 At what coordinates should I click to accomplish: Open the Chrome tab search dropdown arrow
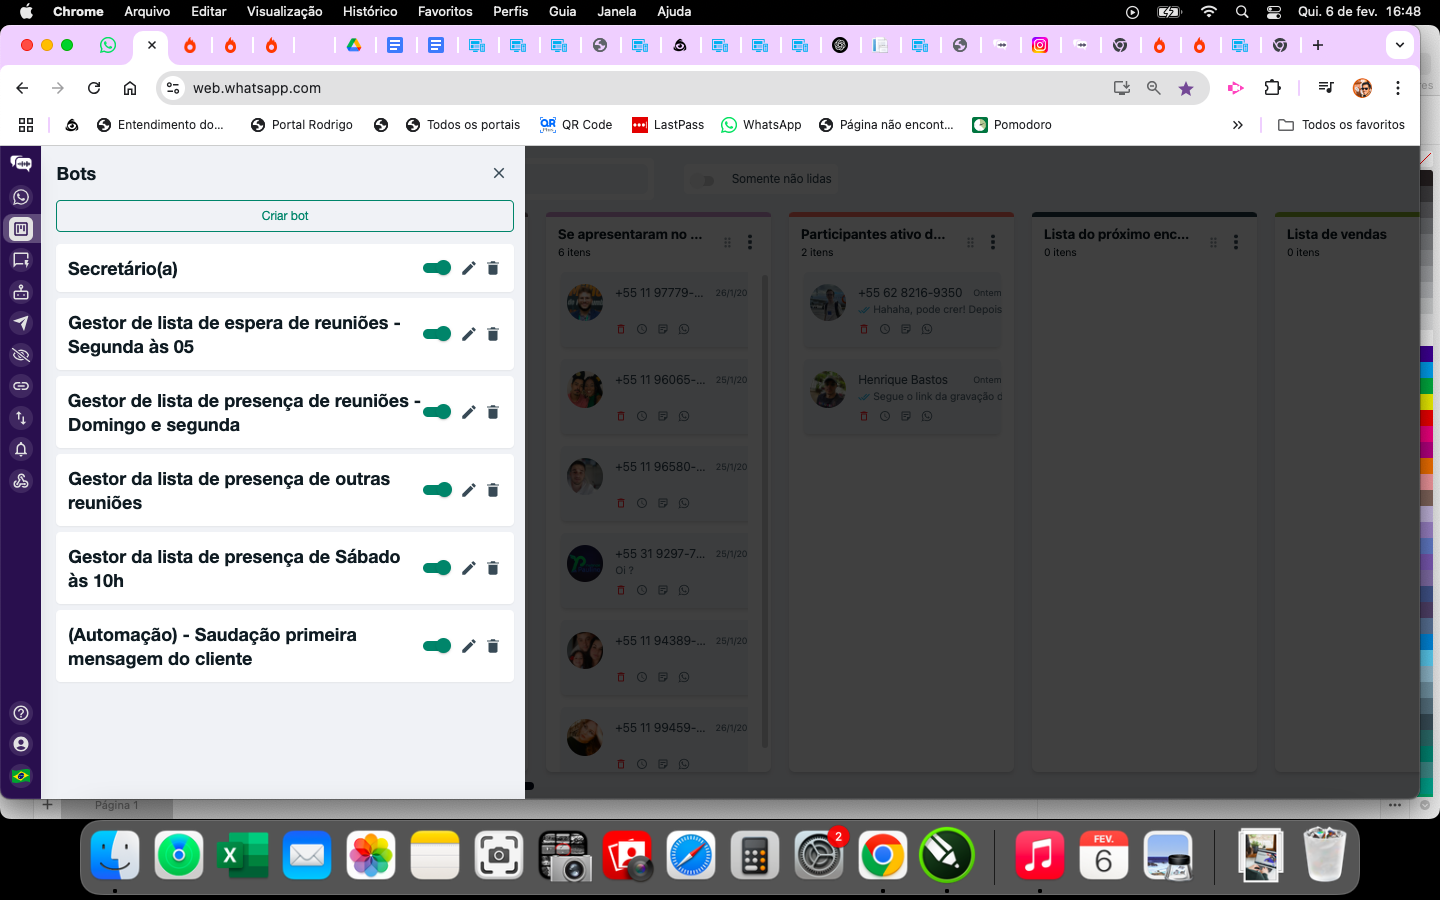tap(1400, 45)
